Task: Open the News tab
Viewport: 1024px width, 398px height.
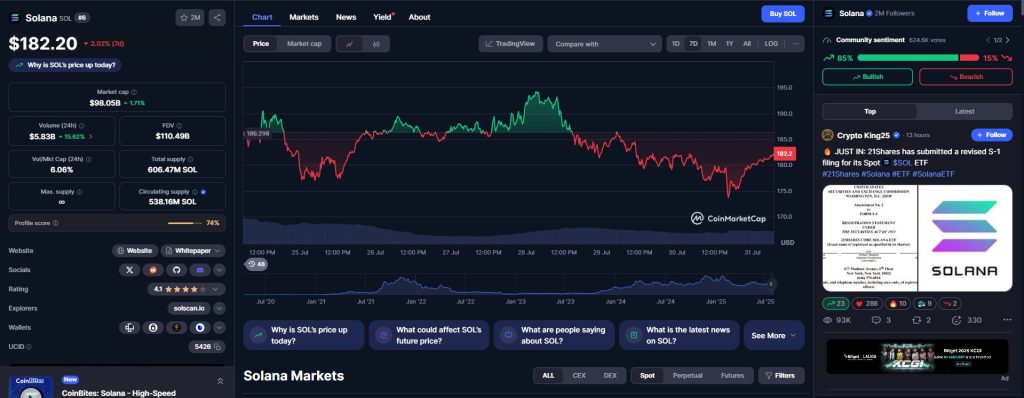Action: 346,17
